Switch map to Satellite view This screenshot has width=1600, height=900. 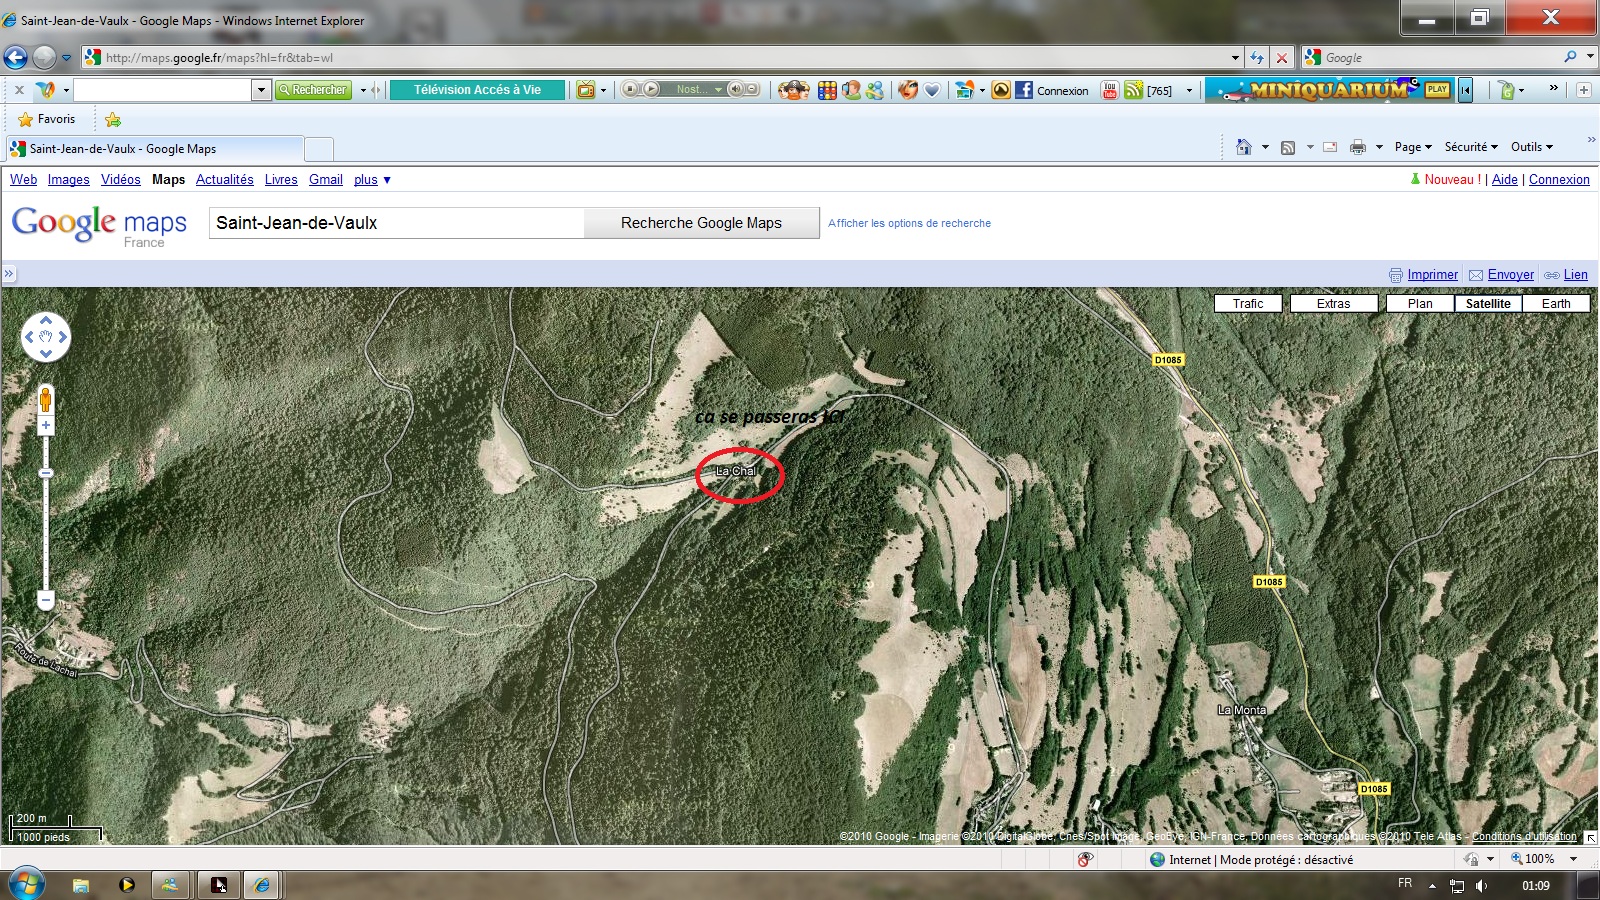1488,304
